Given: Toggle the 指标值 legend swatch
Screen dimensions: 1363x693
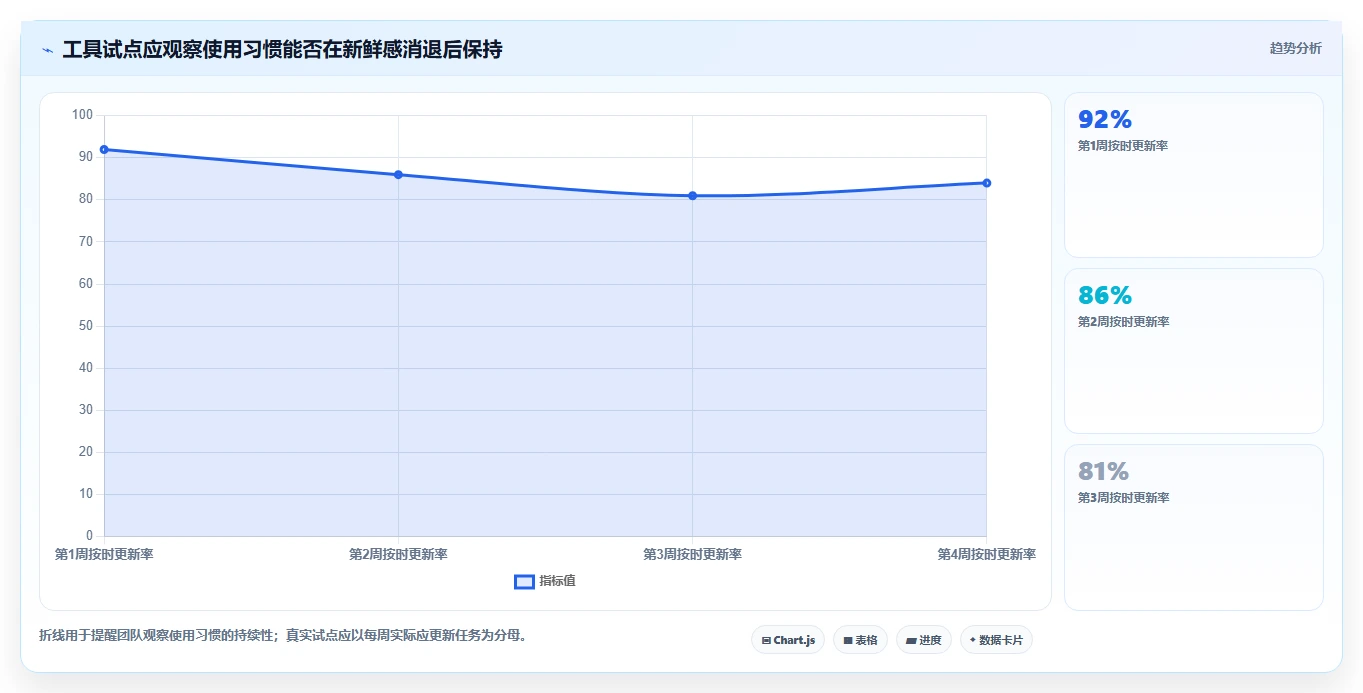Looking at the screenshot, I should [x=524, y=582].
